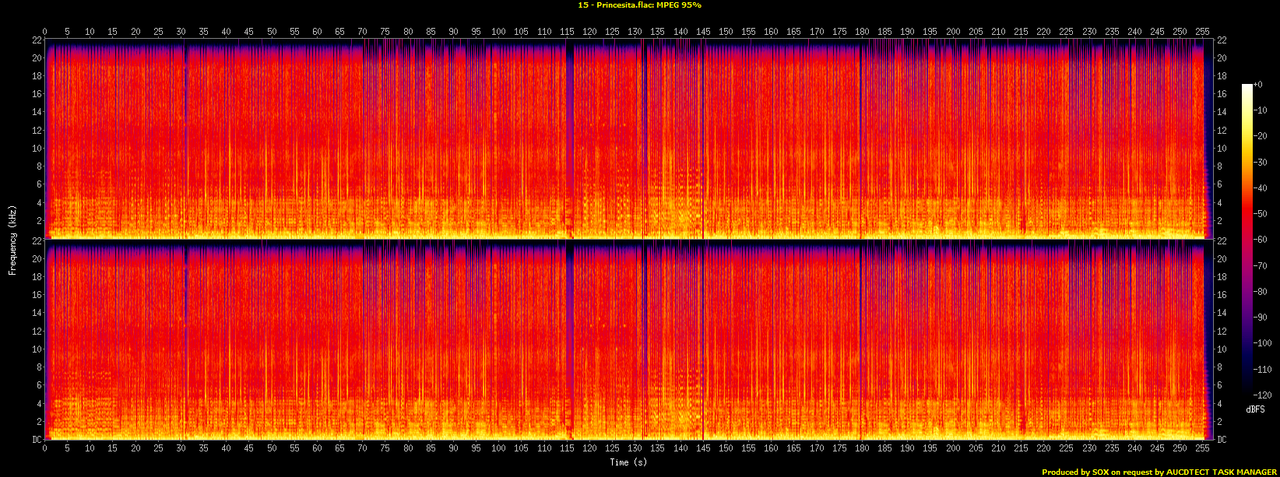The height and width of the screenshot is (477, 1280).
Task: Click the 'Time (s)' axis label
Action: (x=628, y=462)
